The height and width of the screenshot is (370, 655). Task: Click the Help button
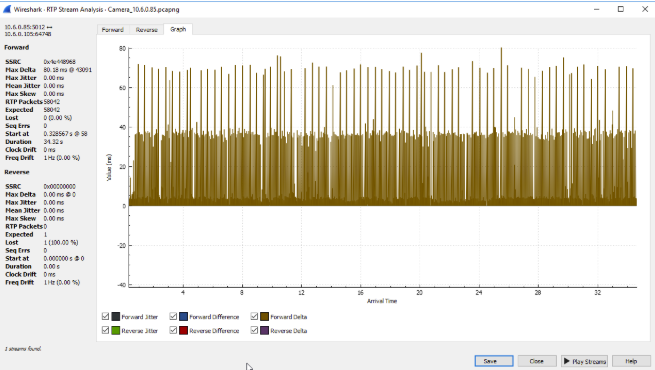631,361
